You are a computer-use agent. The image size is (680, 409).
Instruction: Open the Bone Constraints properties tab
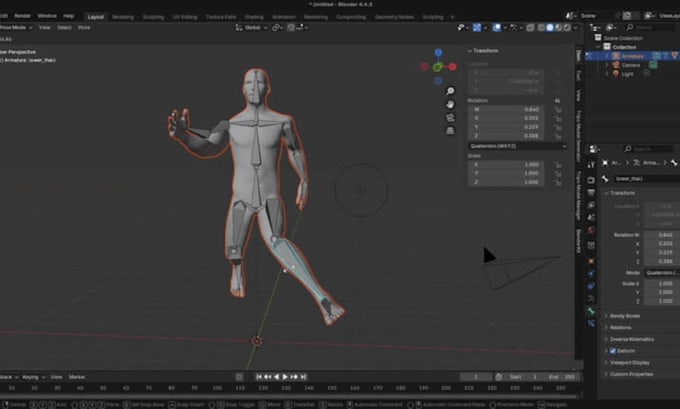591,323
